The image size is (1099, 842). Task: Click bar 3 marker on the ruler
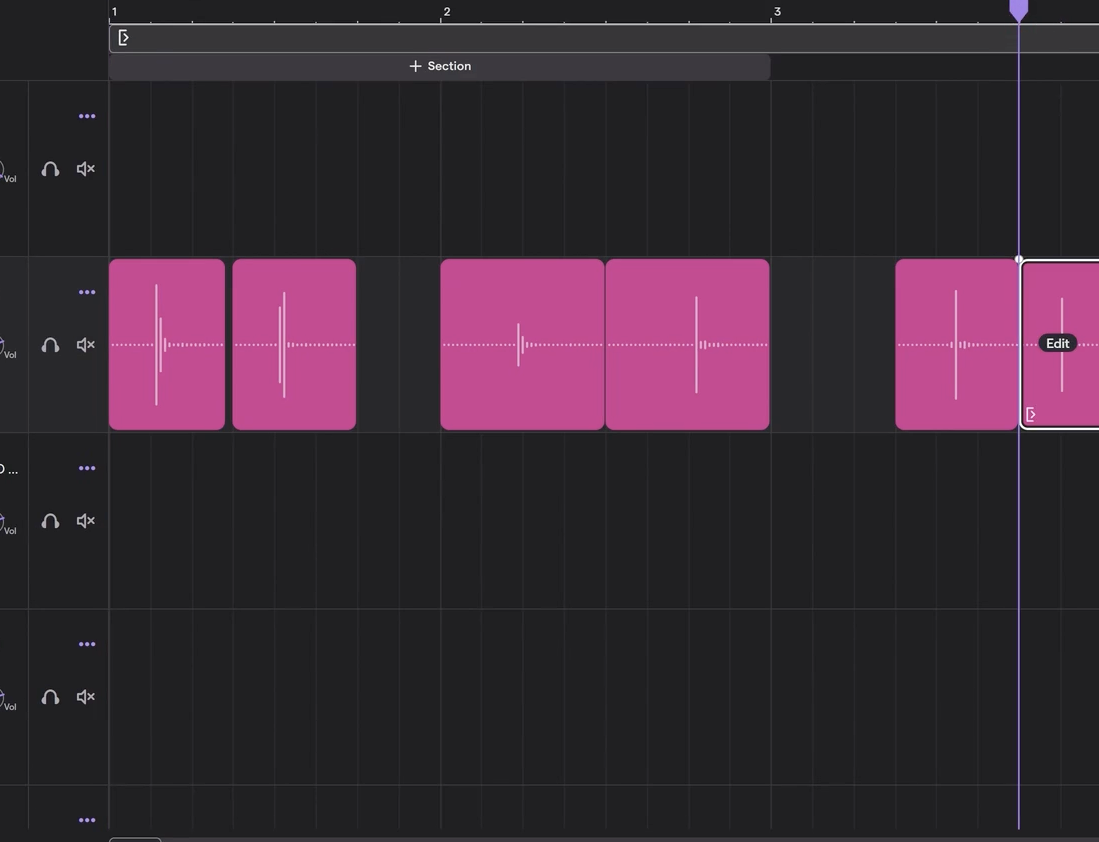click(x=777, y=12)
